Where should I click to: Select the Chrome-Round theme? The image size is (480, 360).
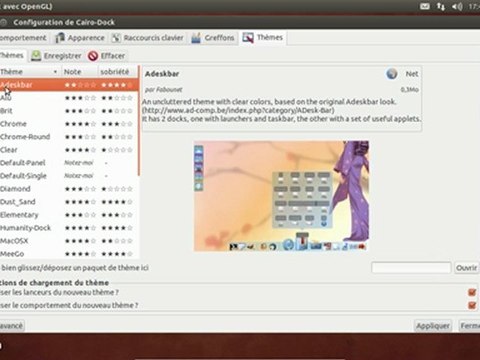pyautogui.click(x=69, y=137)
